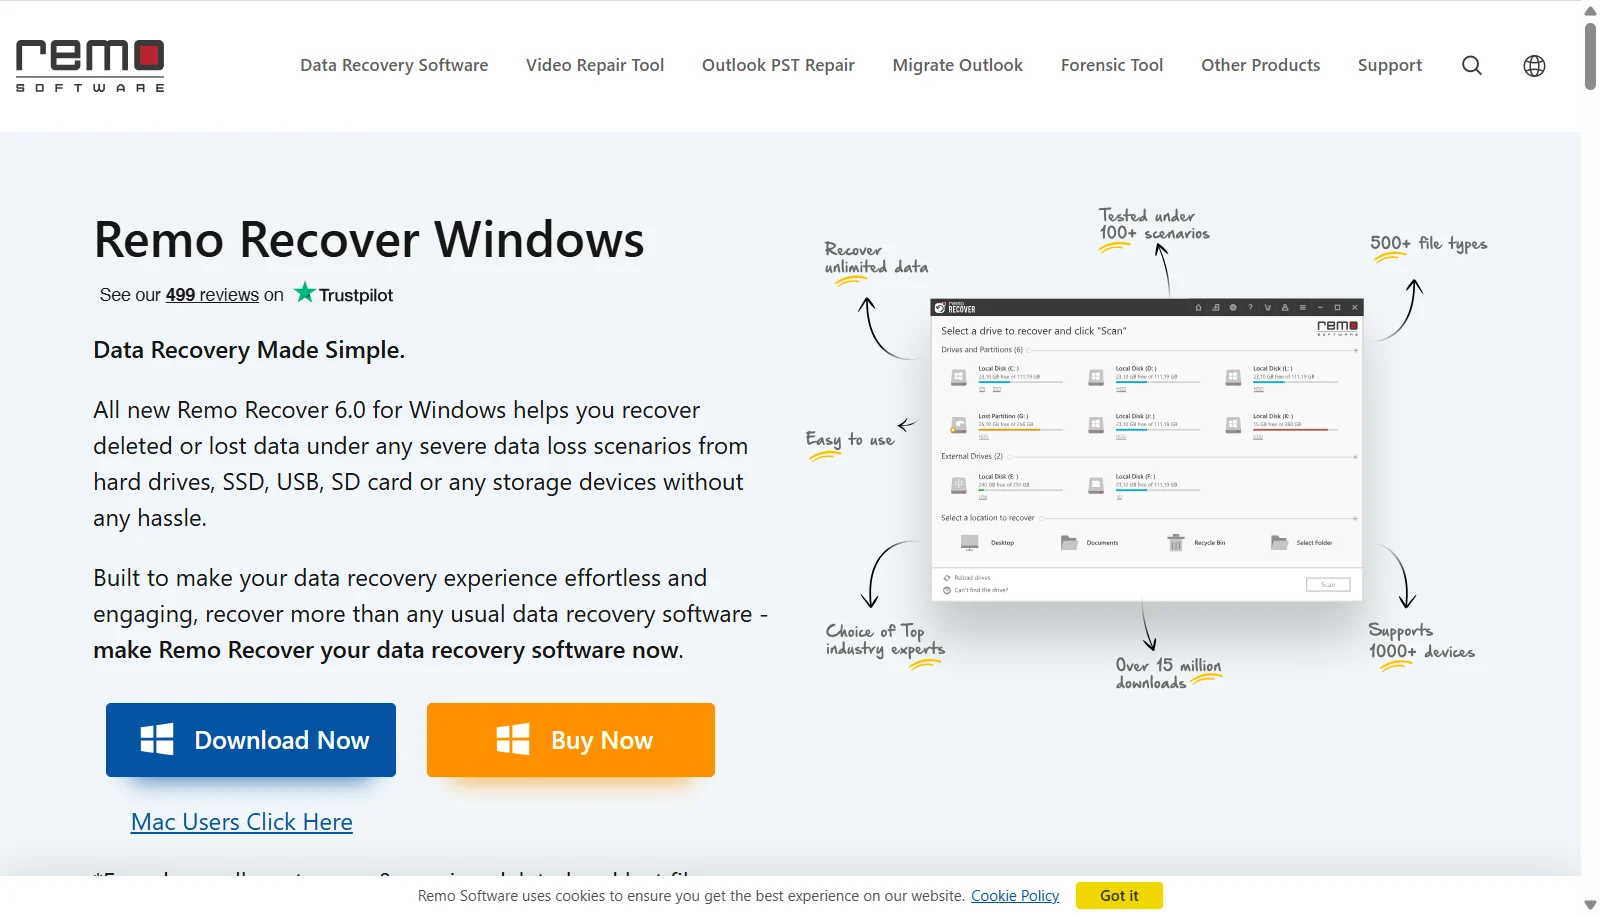The image size is (1600, 915).
Task: Click the Buy Now button
Action: tap(571, 740)
